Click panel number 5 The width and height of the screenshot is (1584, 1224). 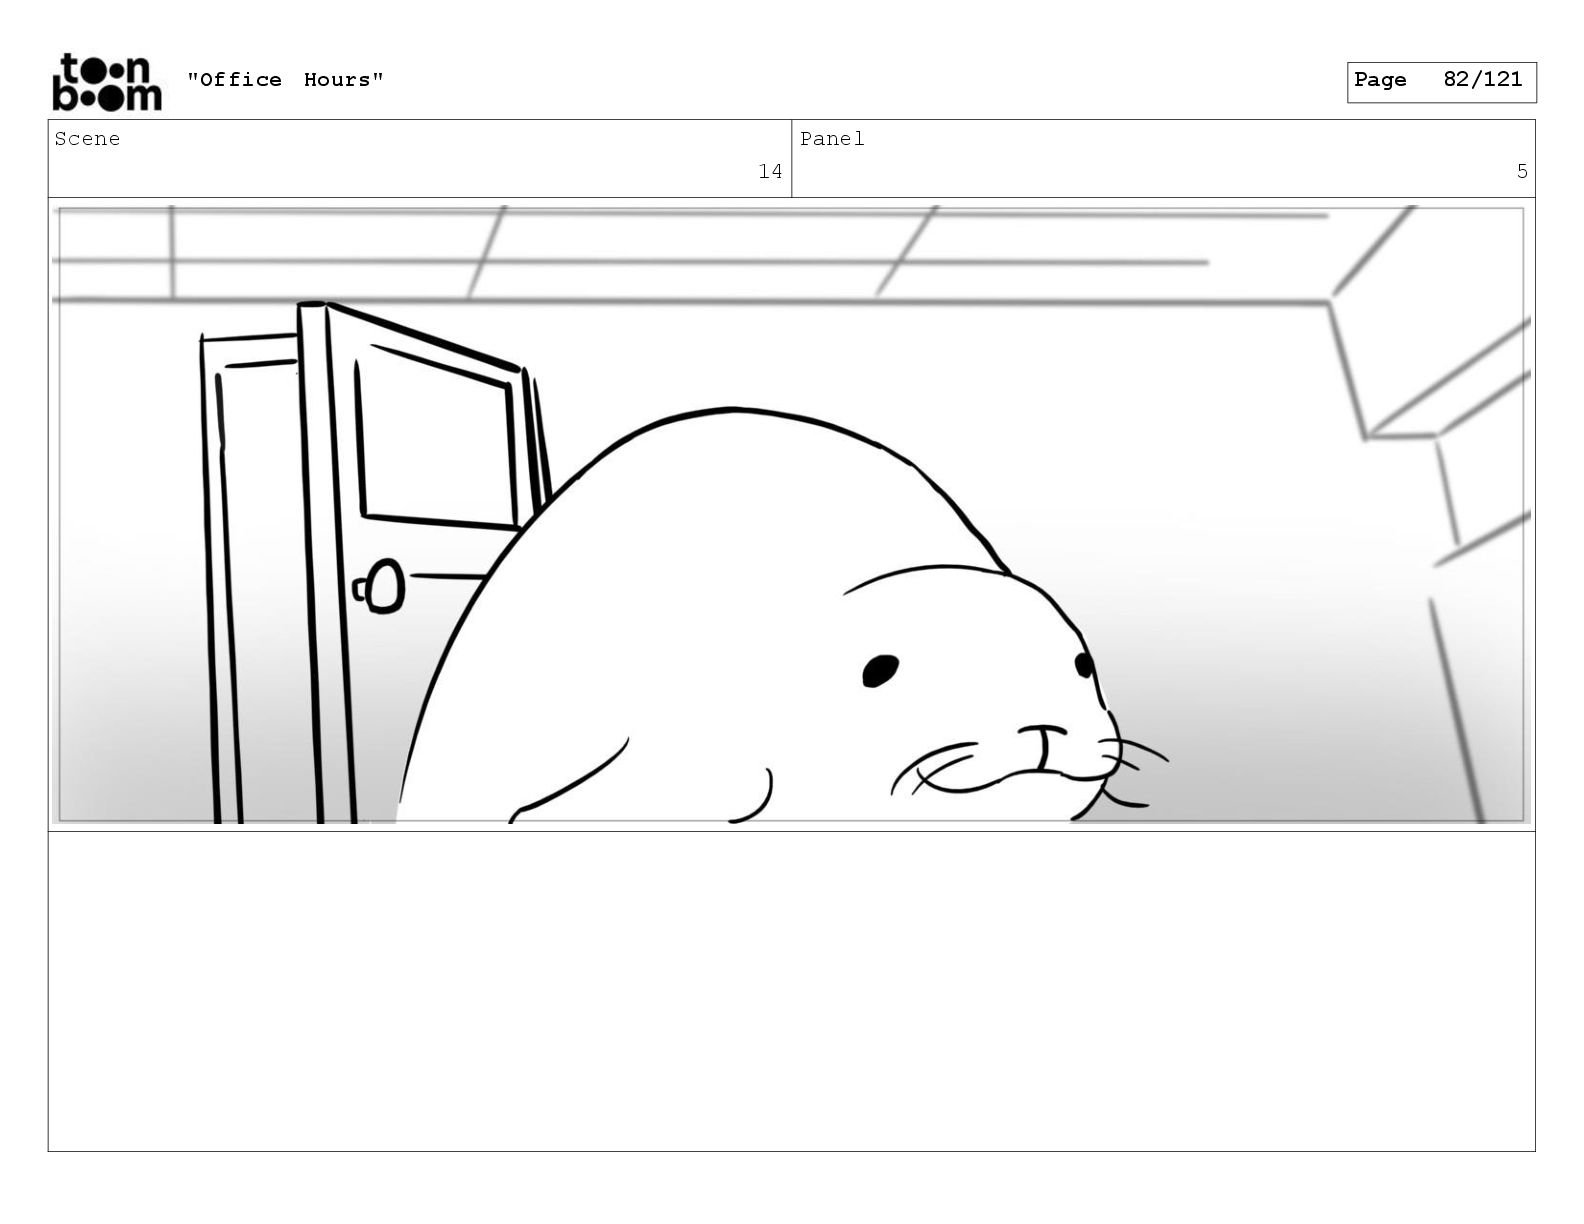coord(1522,172)
